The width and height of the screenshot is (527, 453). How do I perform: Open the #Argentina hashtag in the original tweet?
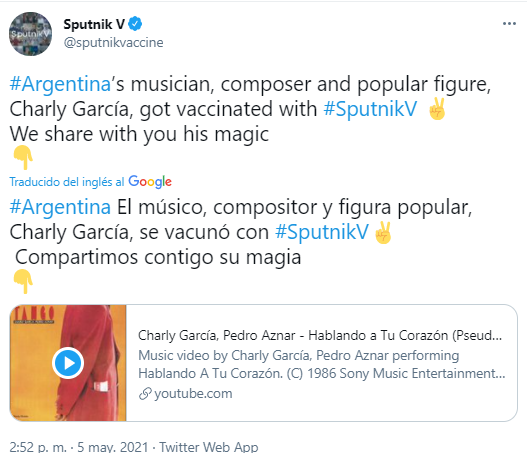60,84
